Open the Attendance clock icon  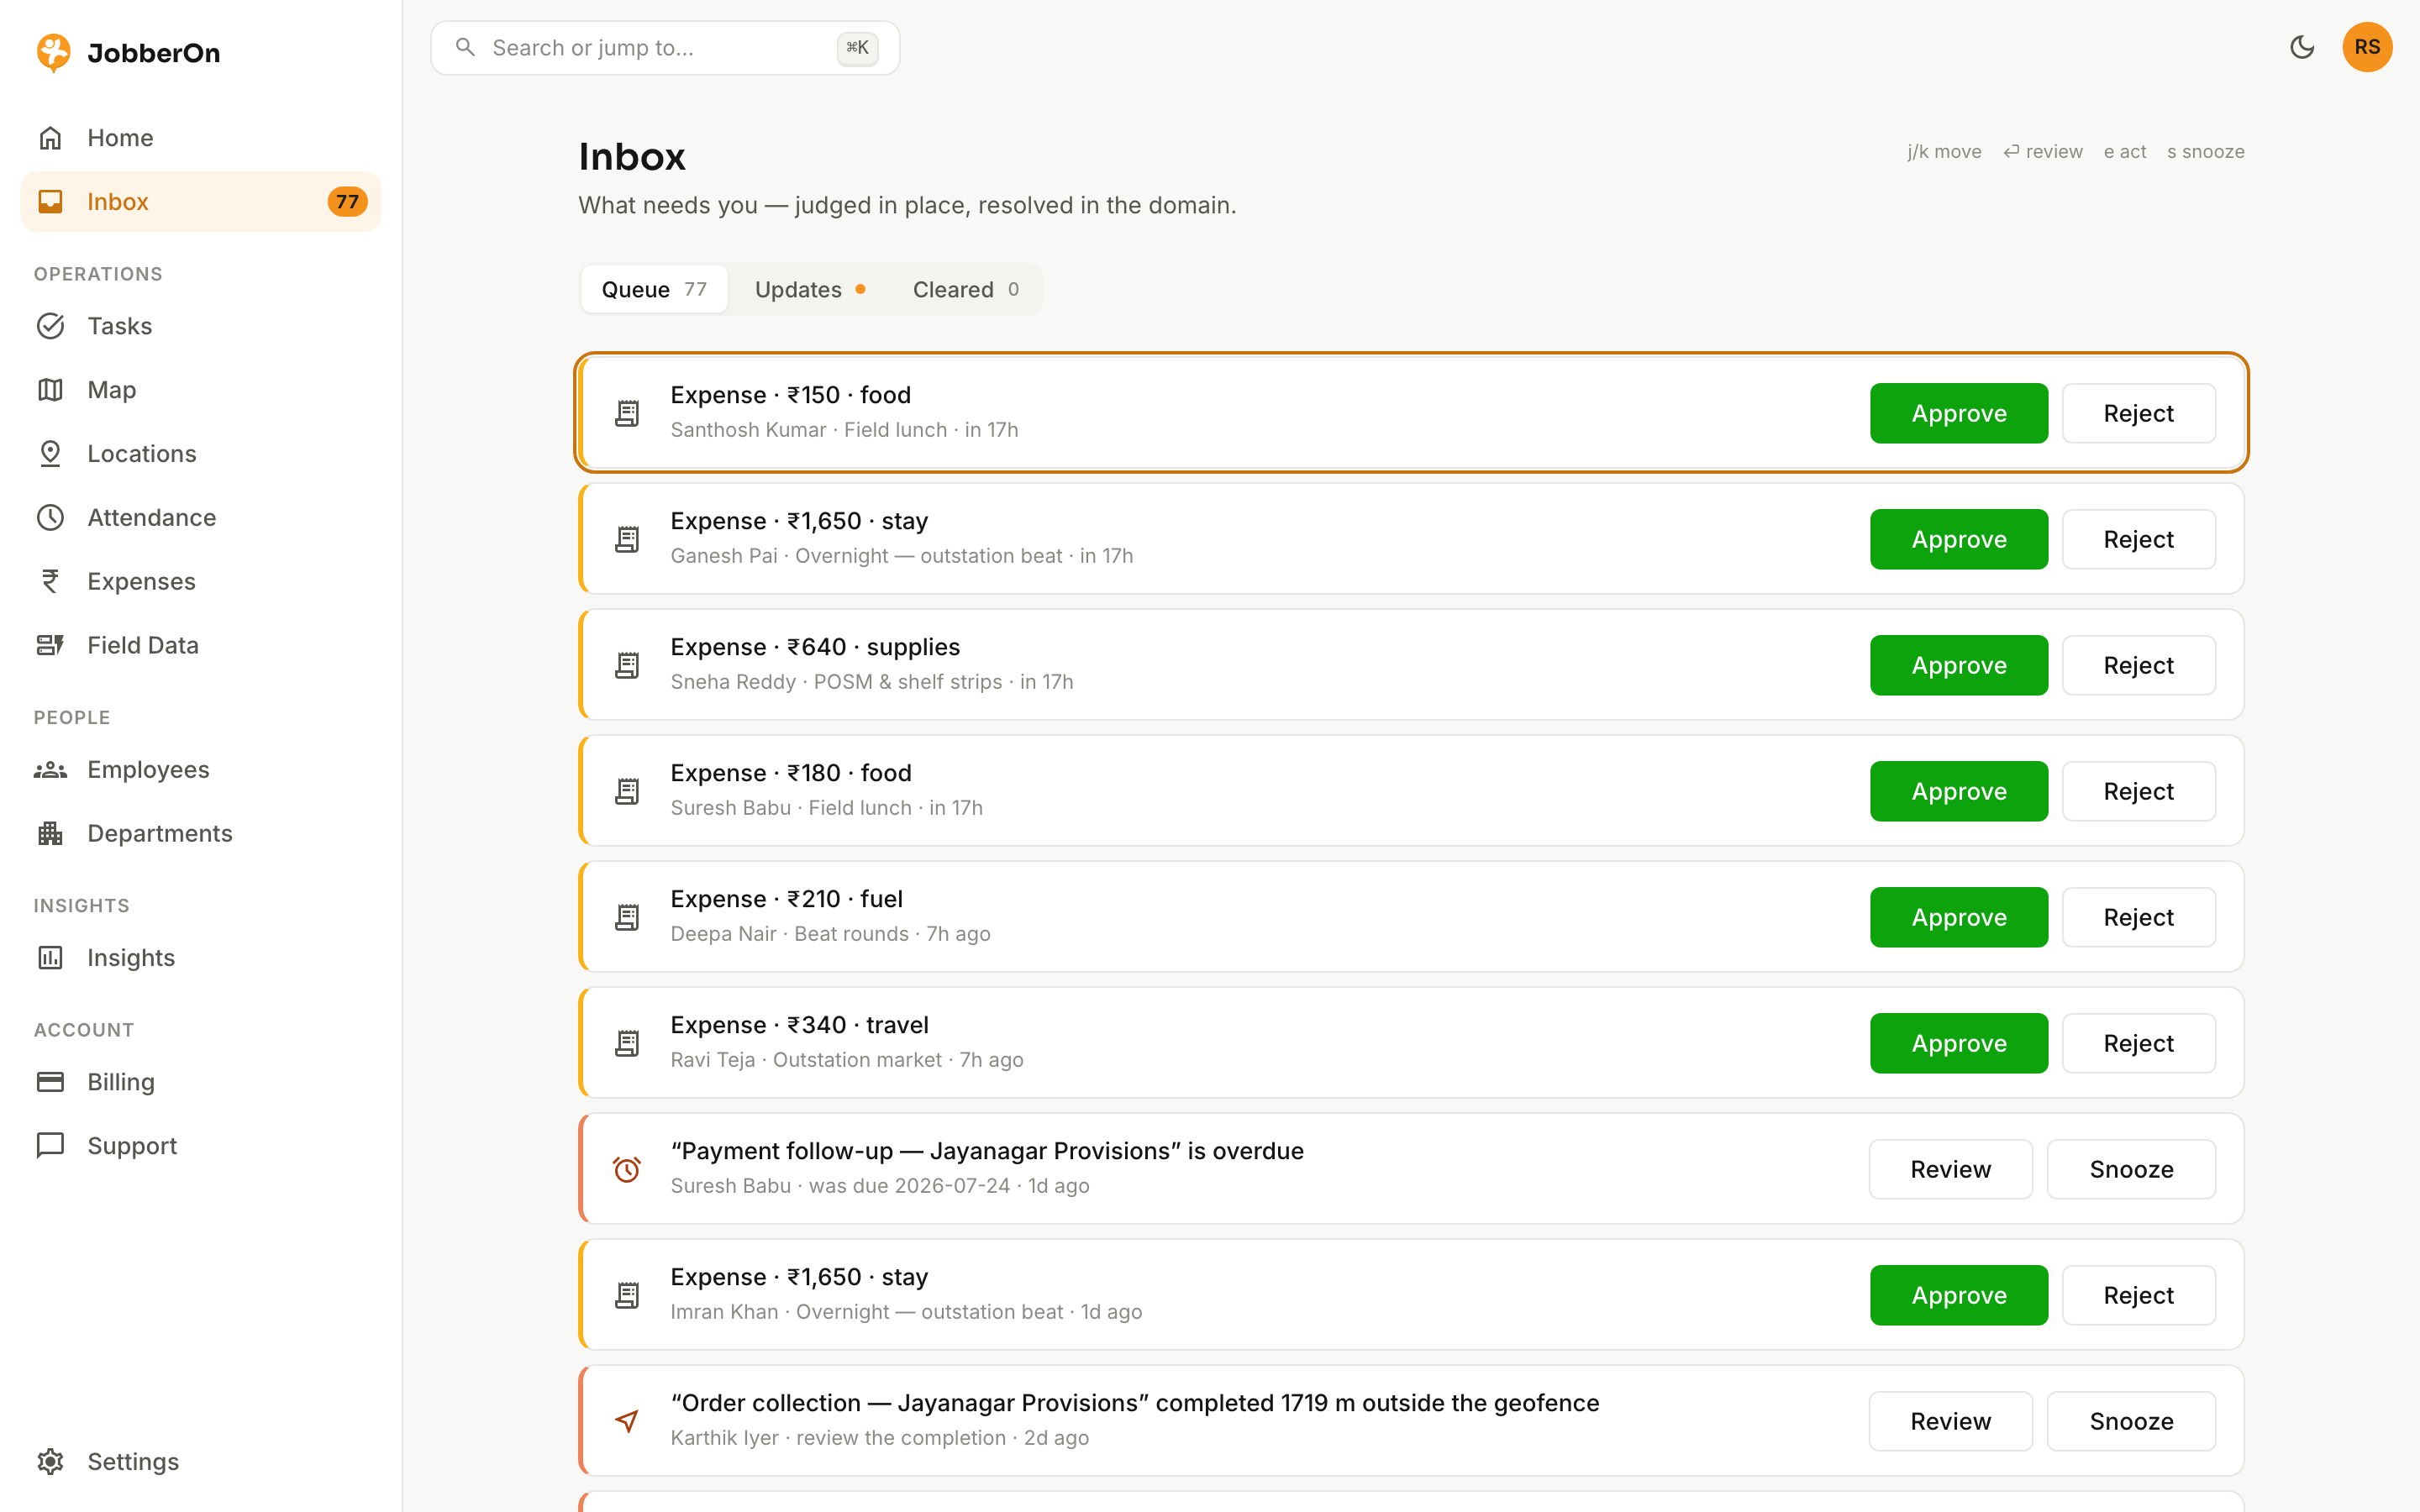coord(50,518)
